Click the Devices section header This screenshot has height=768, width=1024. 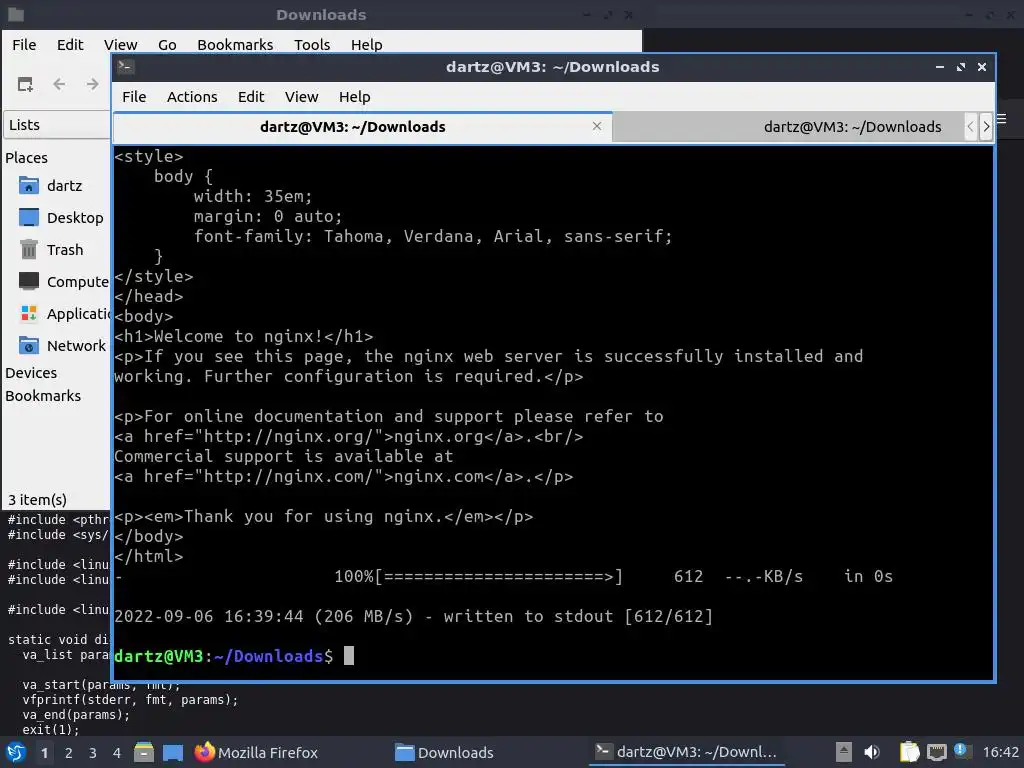pos(31,373)
